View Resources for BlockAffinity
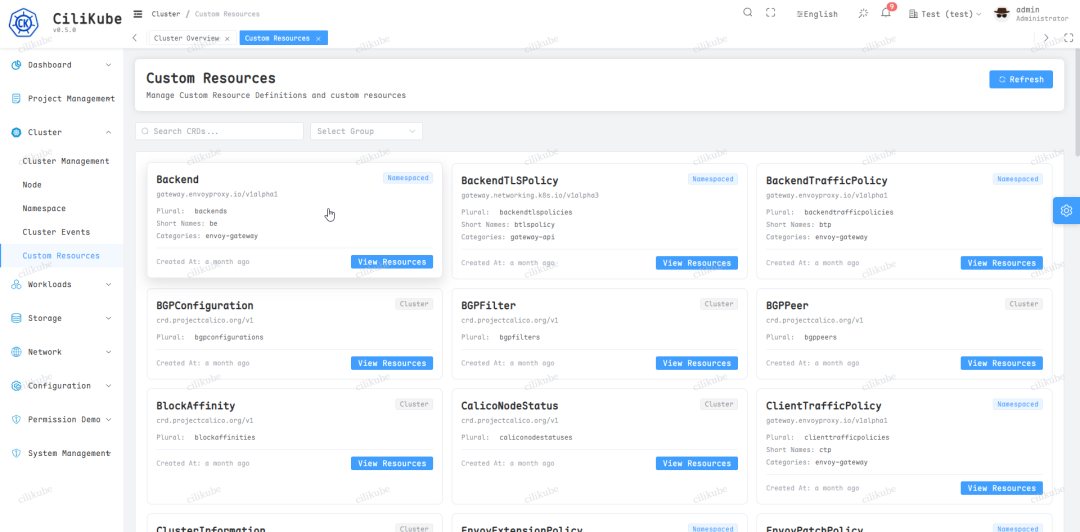 [392, 463]
